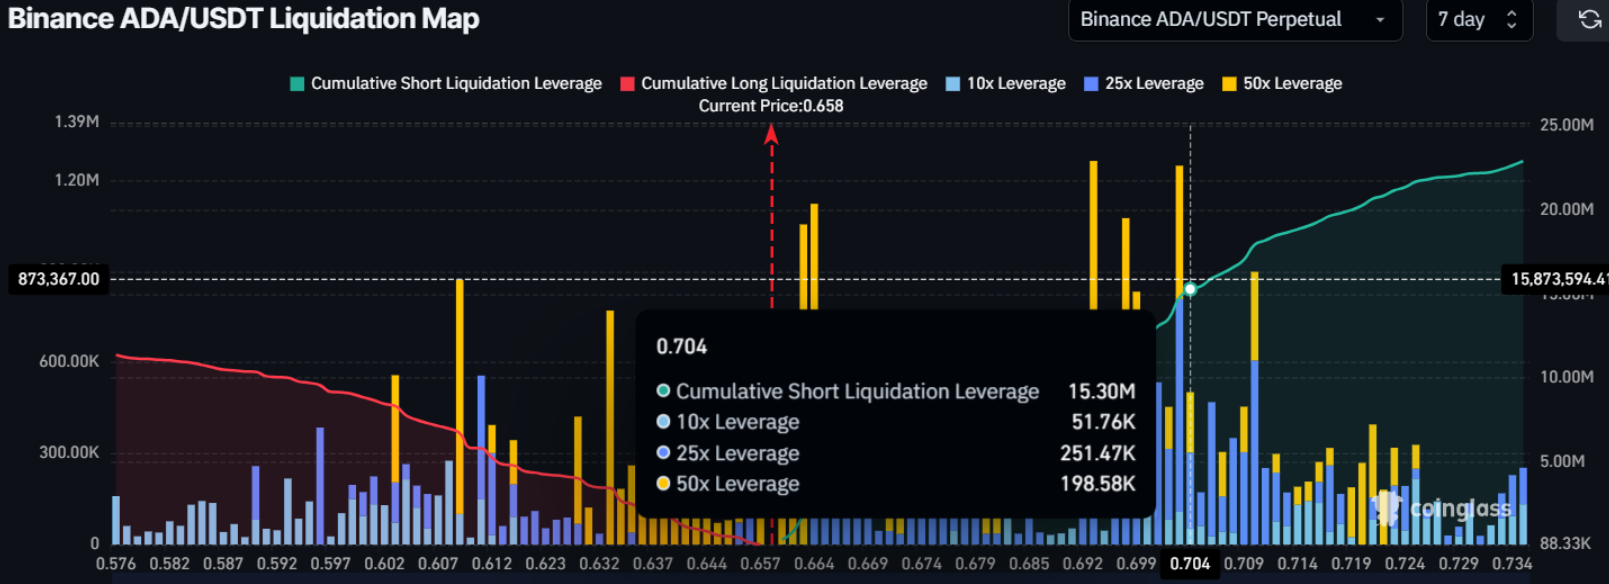Click the 873,367.00 left axis value label

coord(59,279)
